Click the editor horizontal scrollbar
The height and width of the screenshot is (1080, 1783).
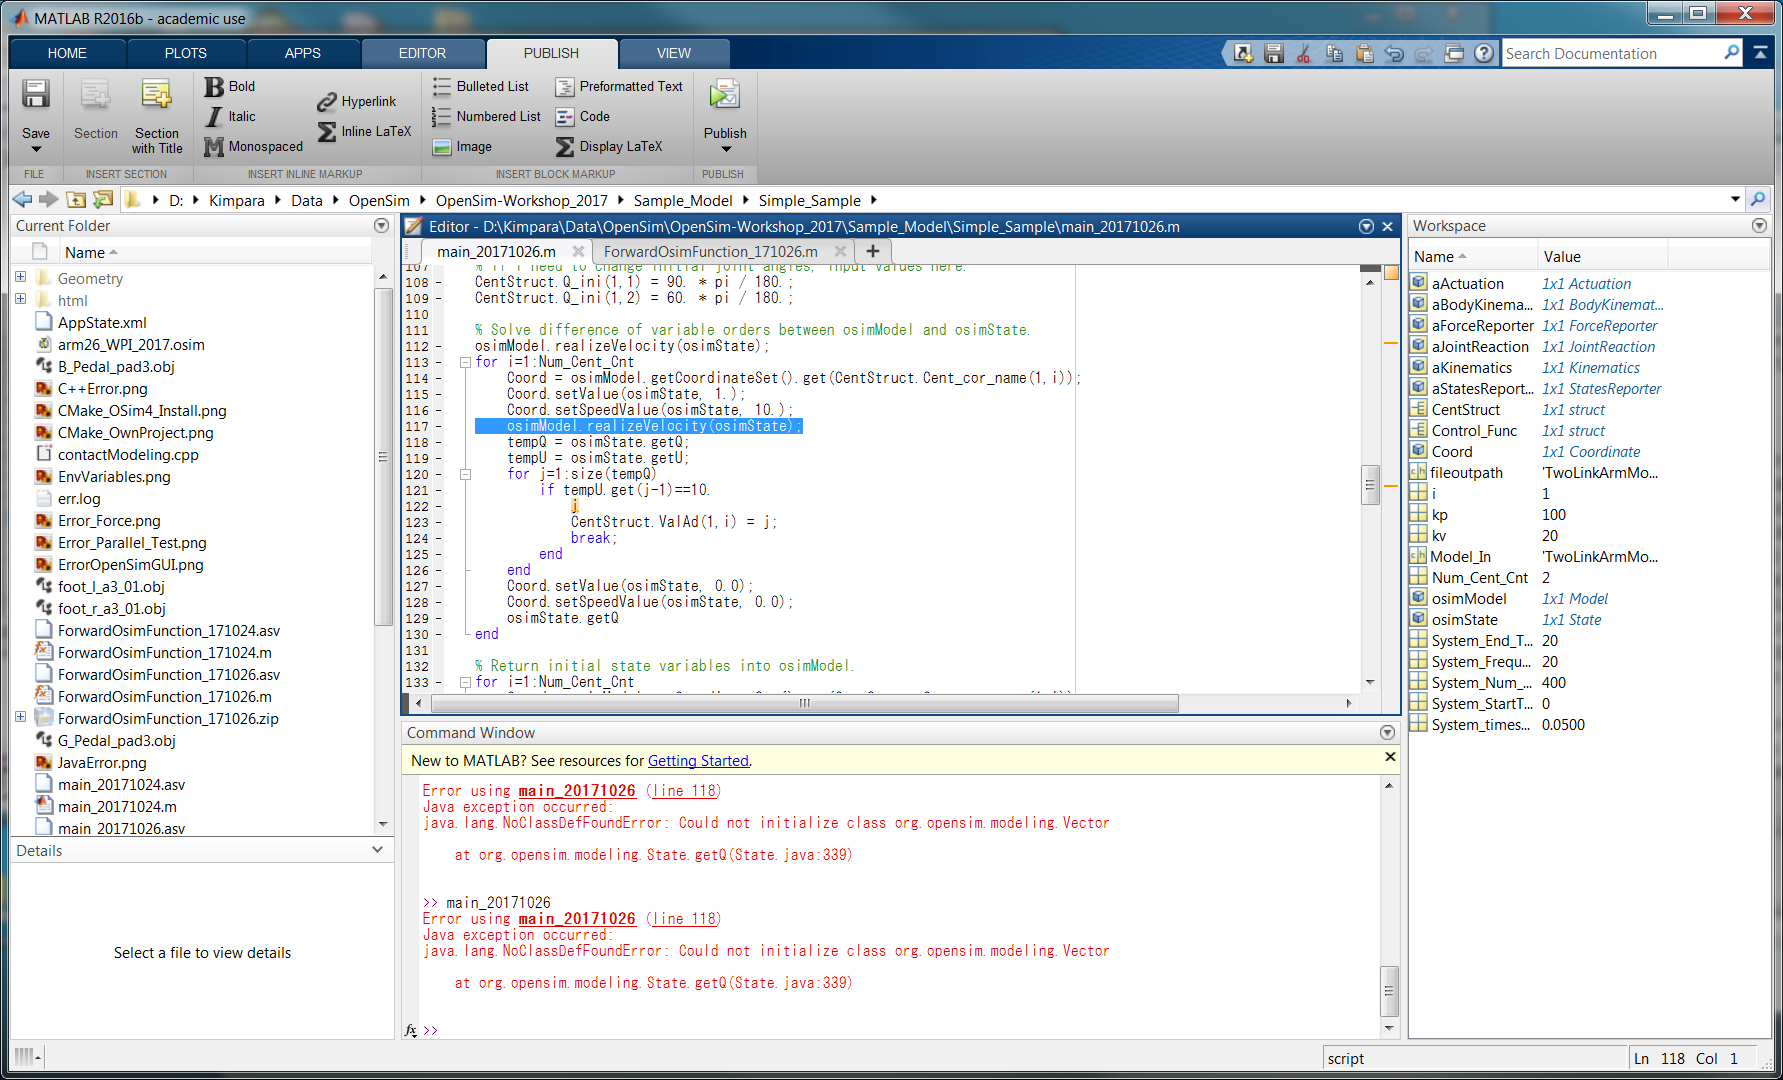pos(805,703)
